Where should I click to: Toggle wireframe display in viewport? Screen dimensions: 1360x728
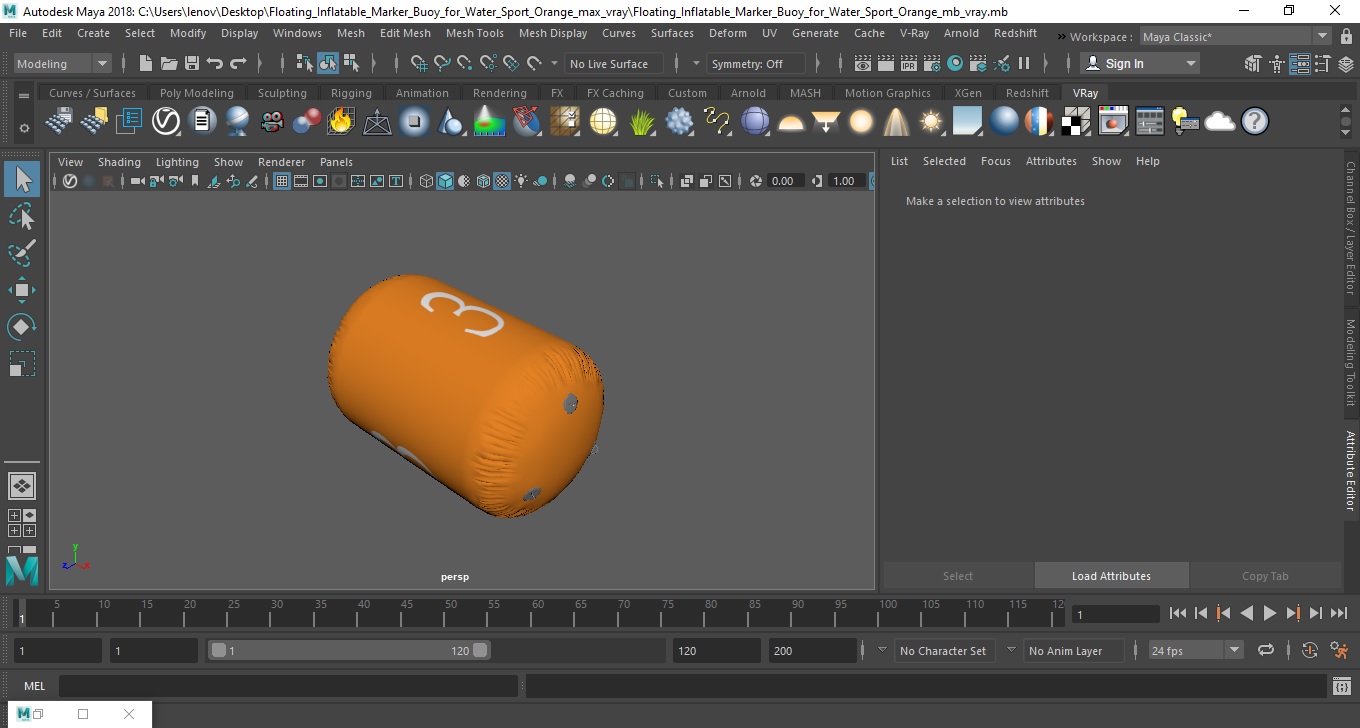click(x=426, y=181)
